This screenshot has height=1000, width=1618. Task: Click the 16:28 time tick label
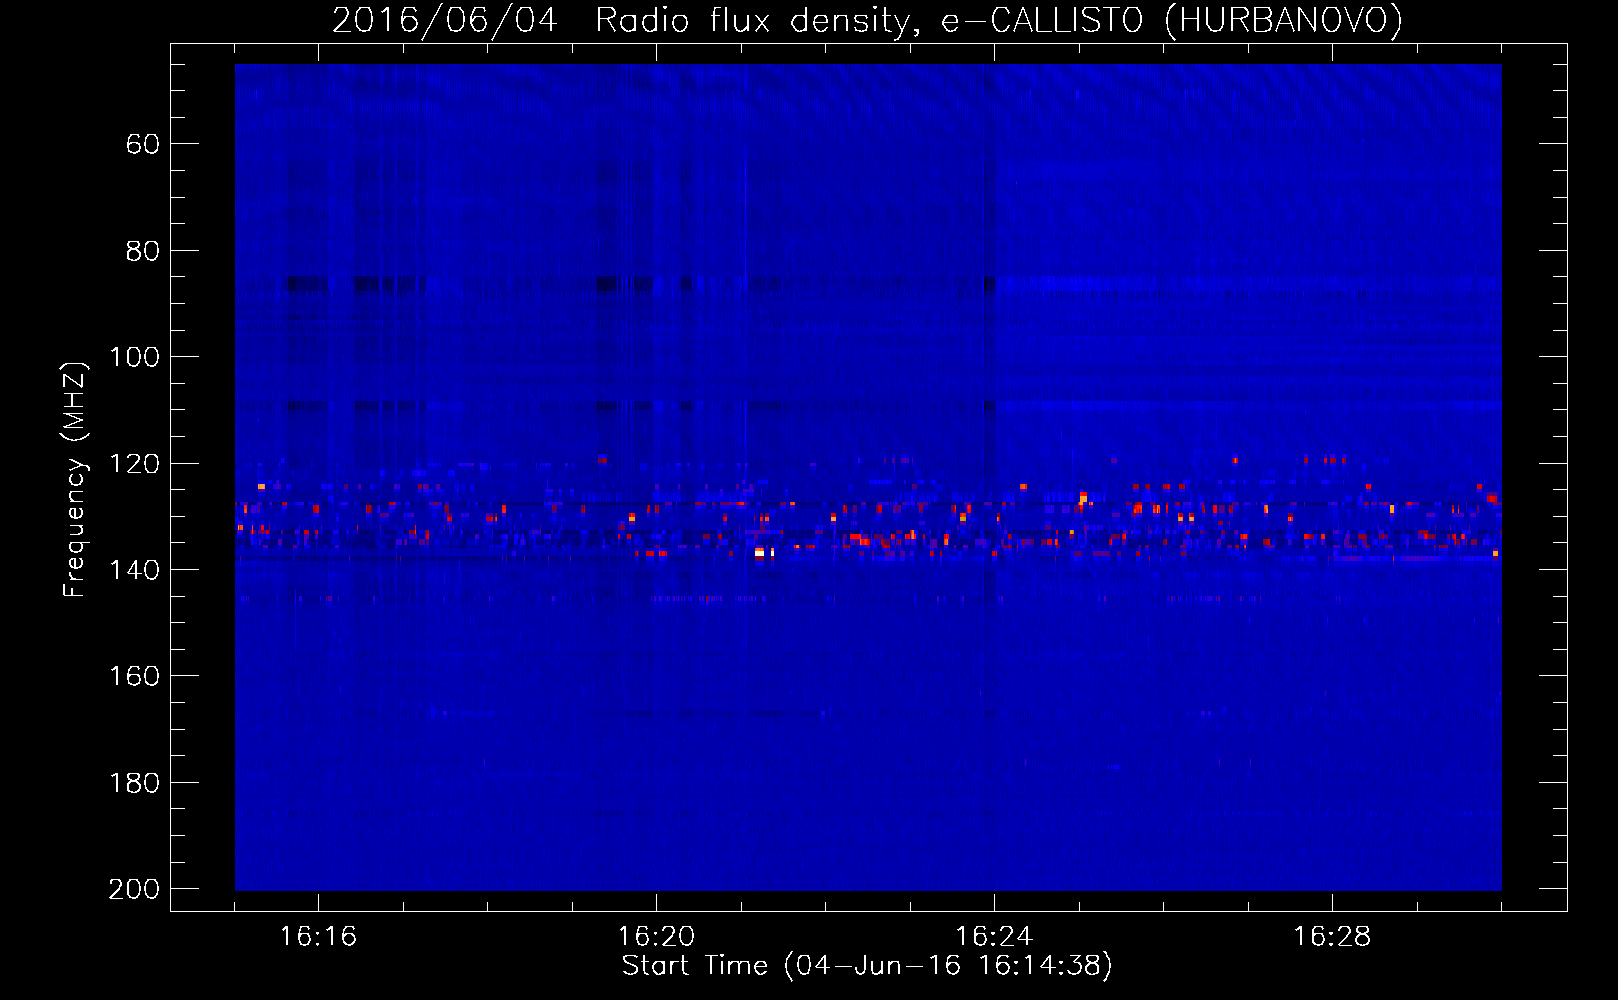1332,937
